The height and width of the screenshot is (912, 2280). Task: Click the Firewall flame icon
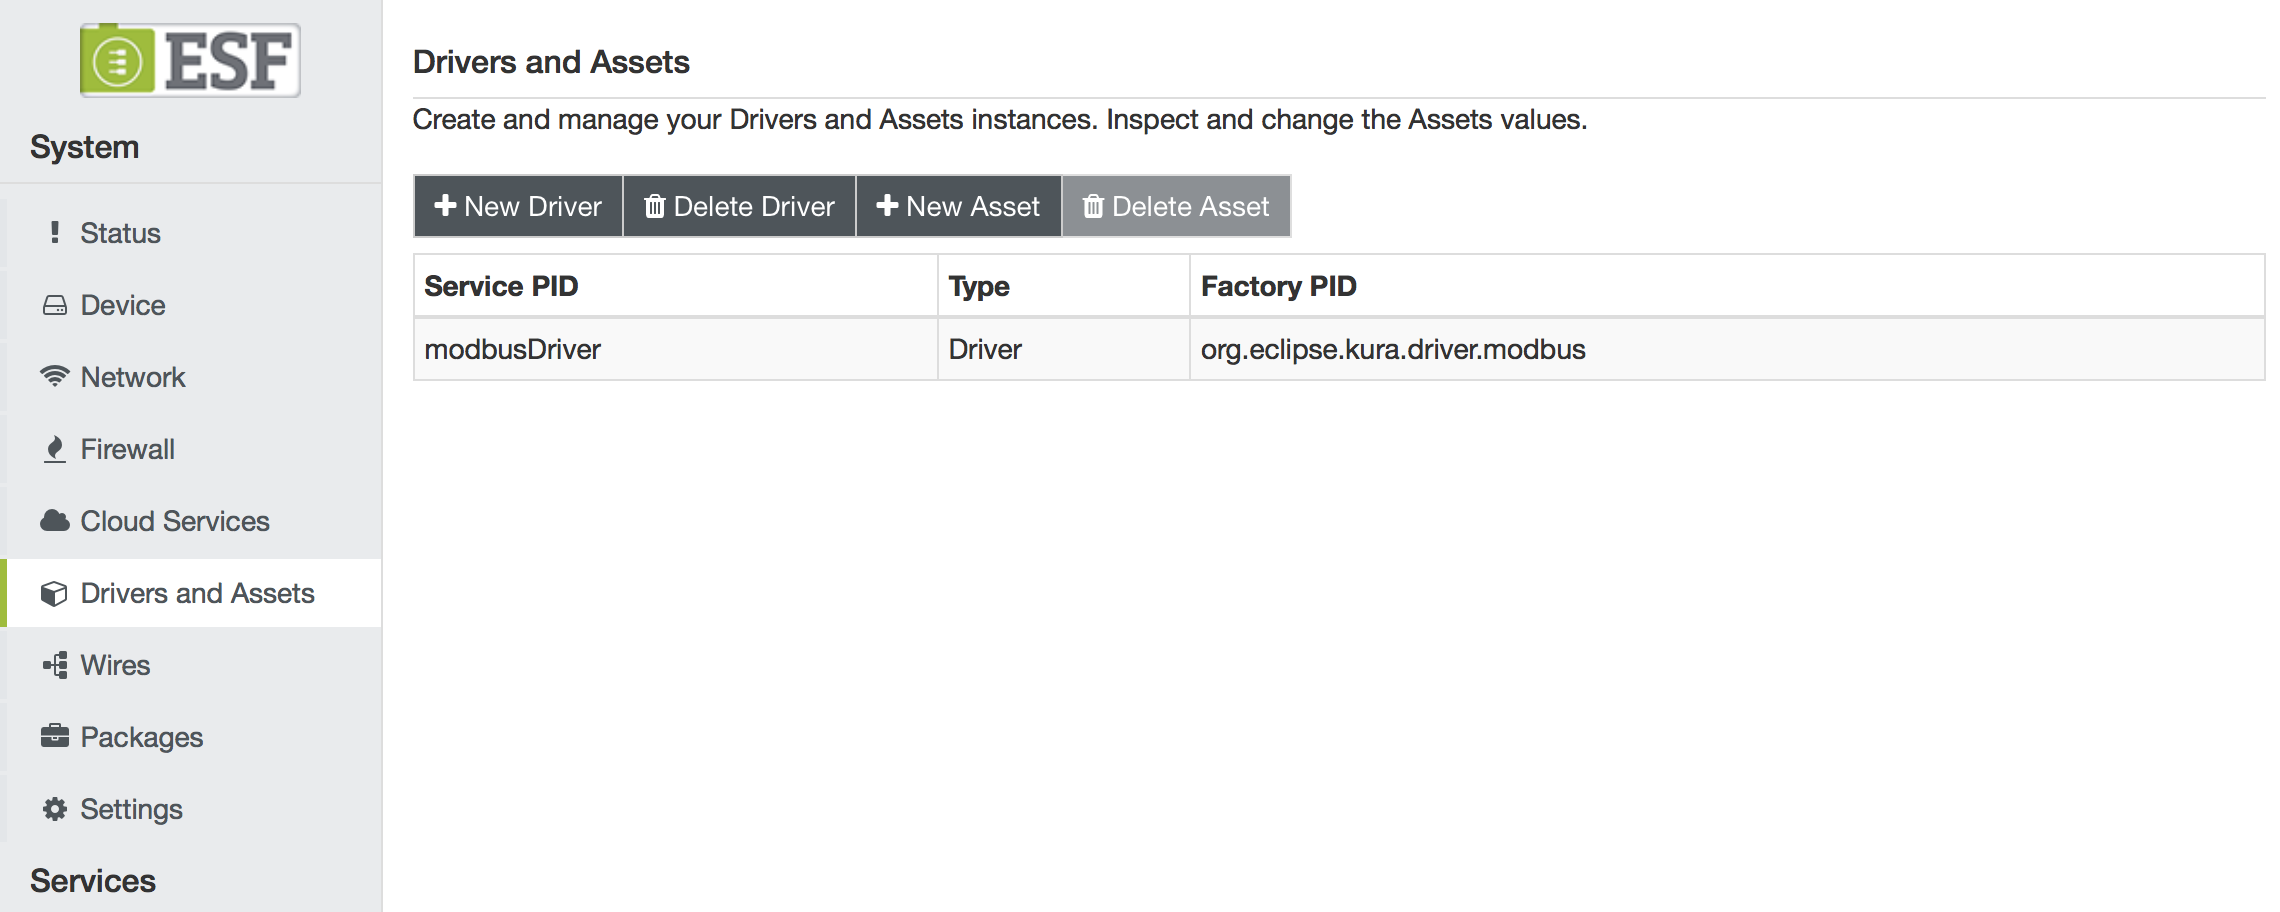coord(55,449)
